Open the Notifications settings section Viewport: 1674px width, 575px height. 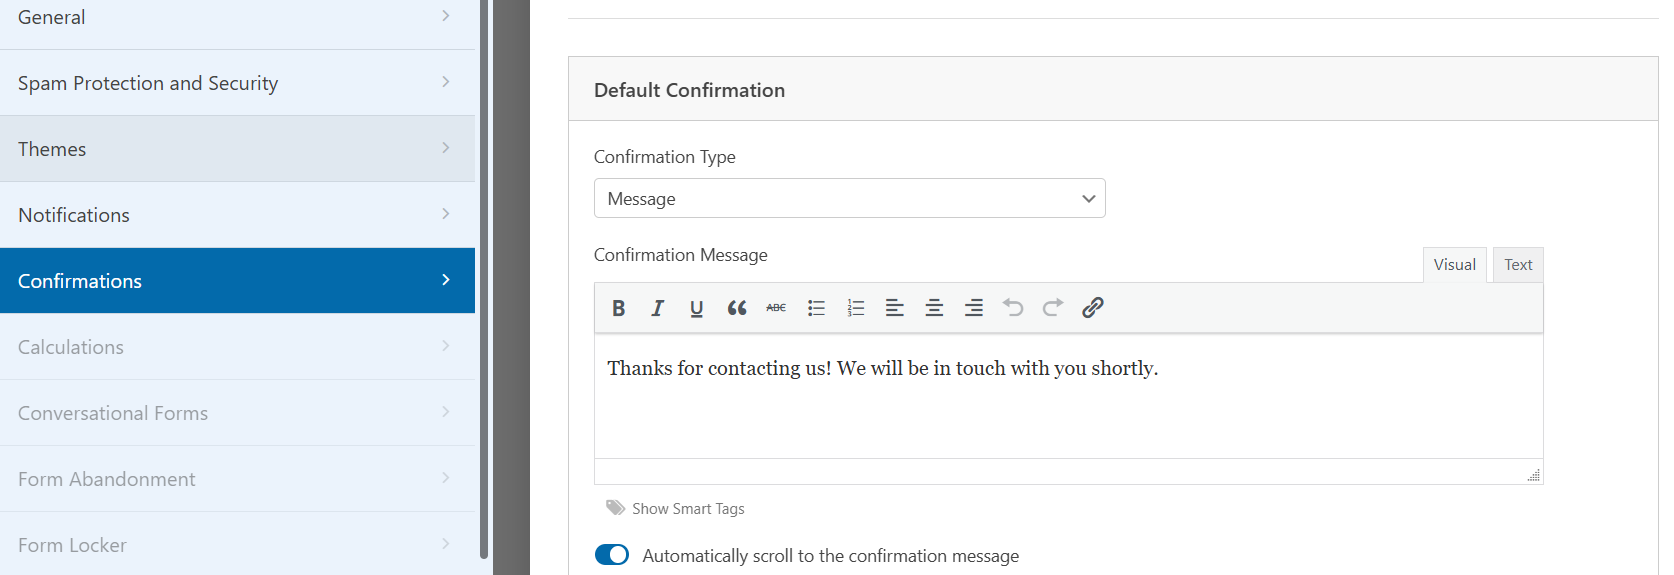(237, 215)
